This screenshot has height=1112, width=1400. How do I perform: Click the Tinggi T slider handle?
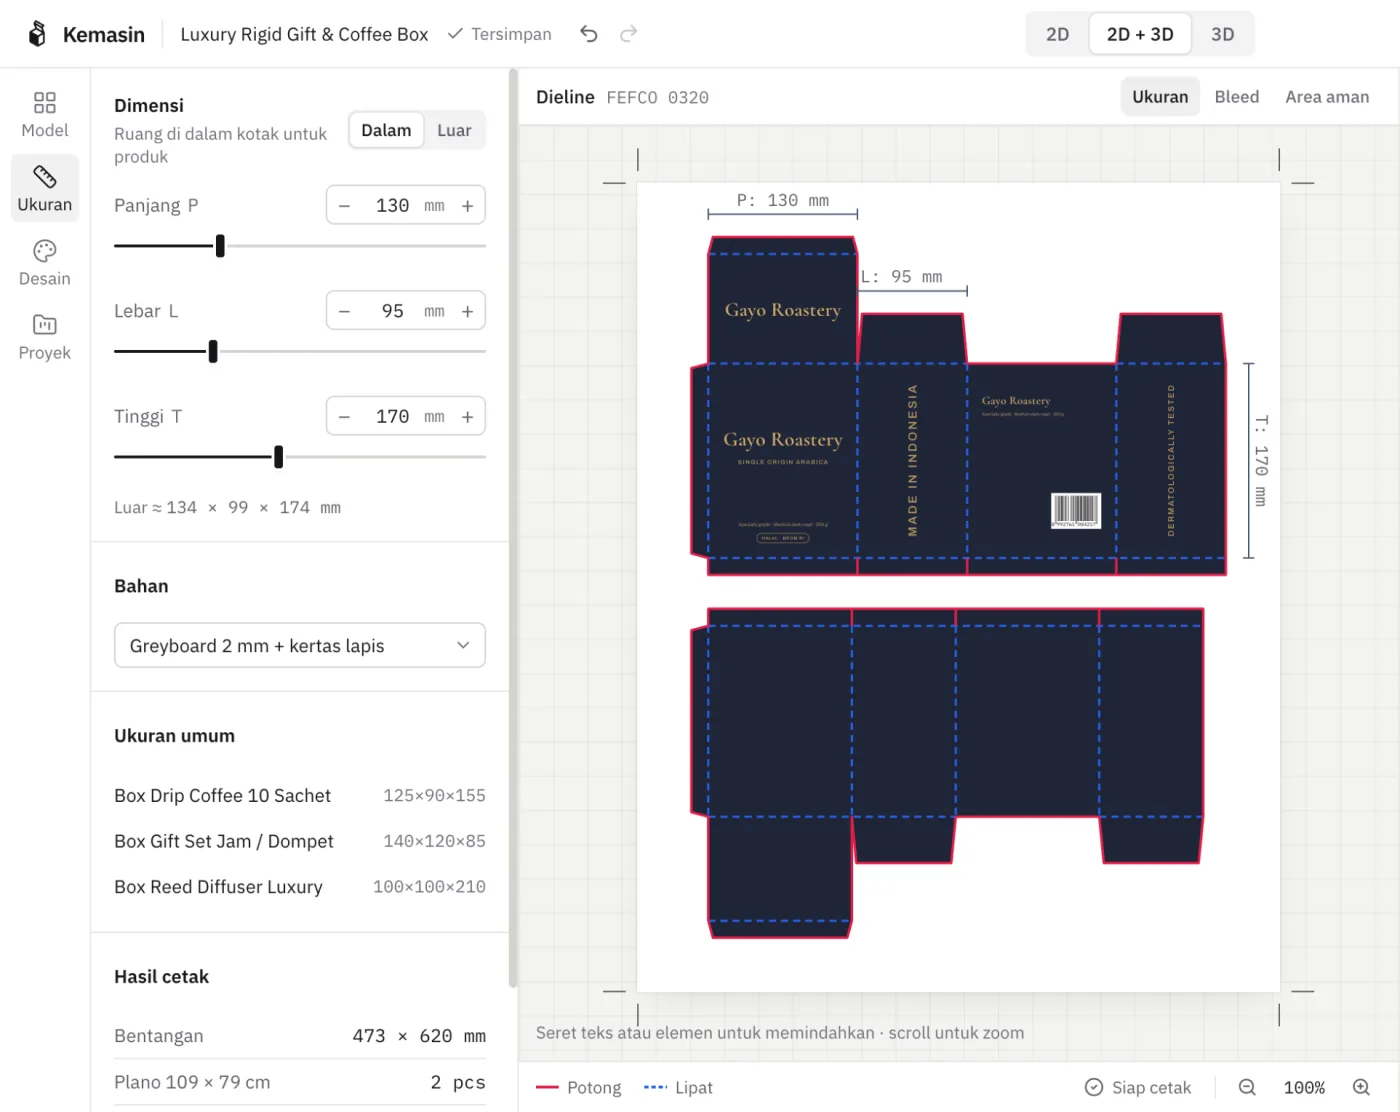pyautogui.click(x=278, y=457)
